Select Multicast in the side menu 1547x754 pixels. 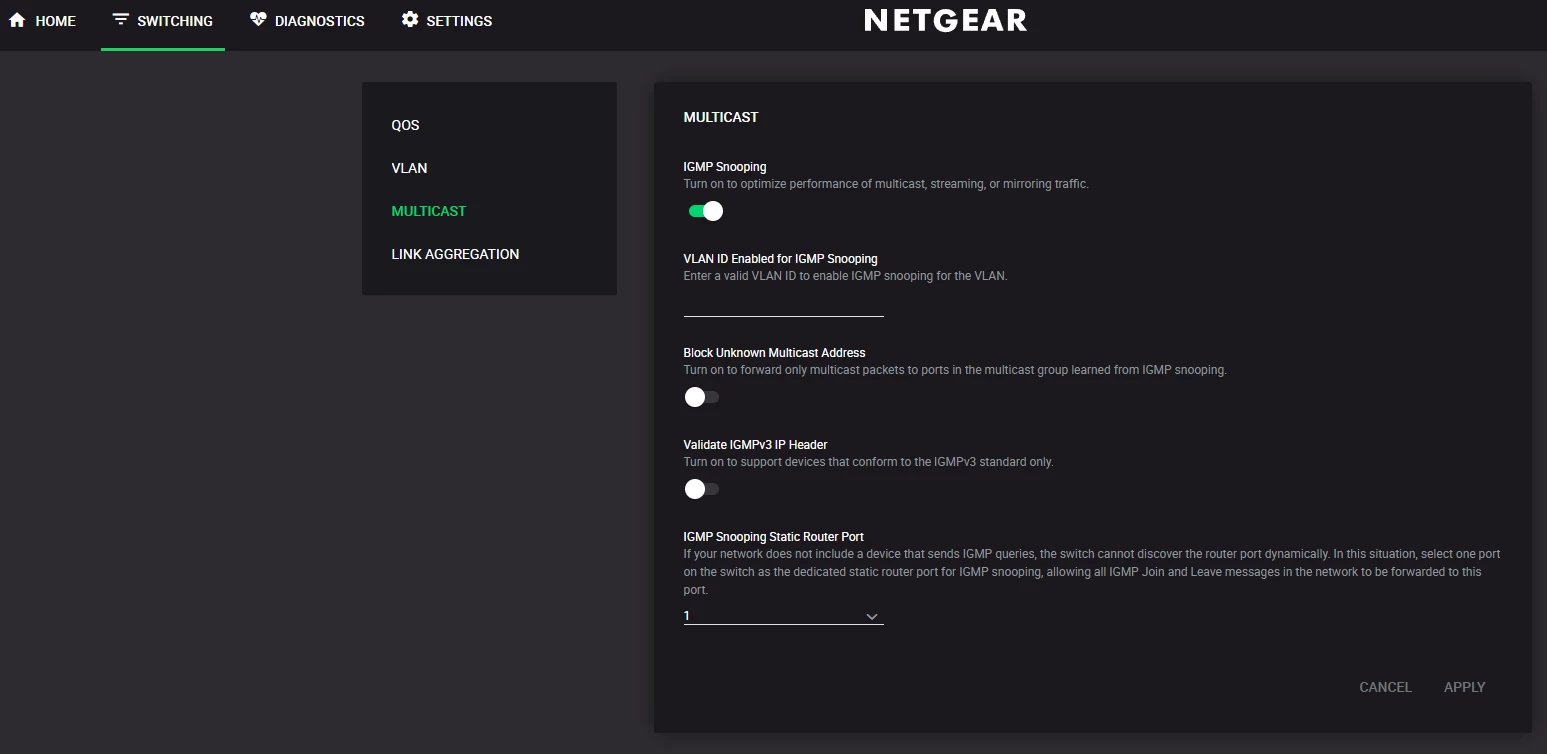429,211
